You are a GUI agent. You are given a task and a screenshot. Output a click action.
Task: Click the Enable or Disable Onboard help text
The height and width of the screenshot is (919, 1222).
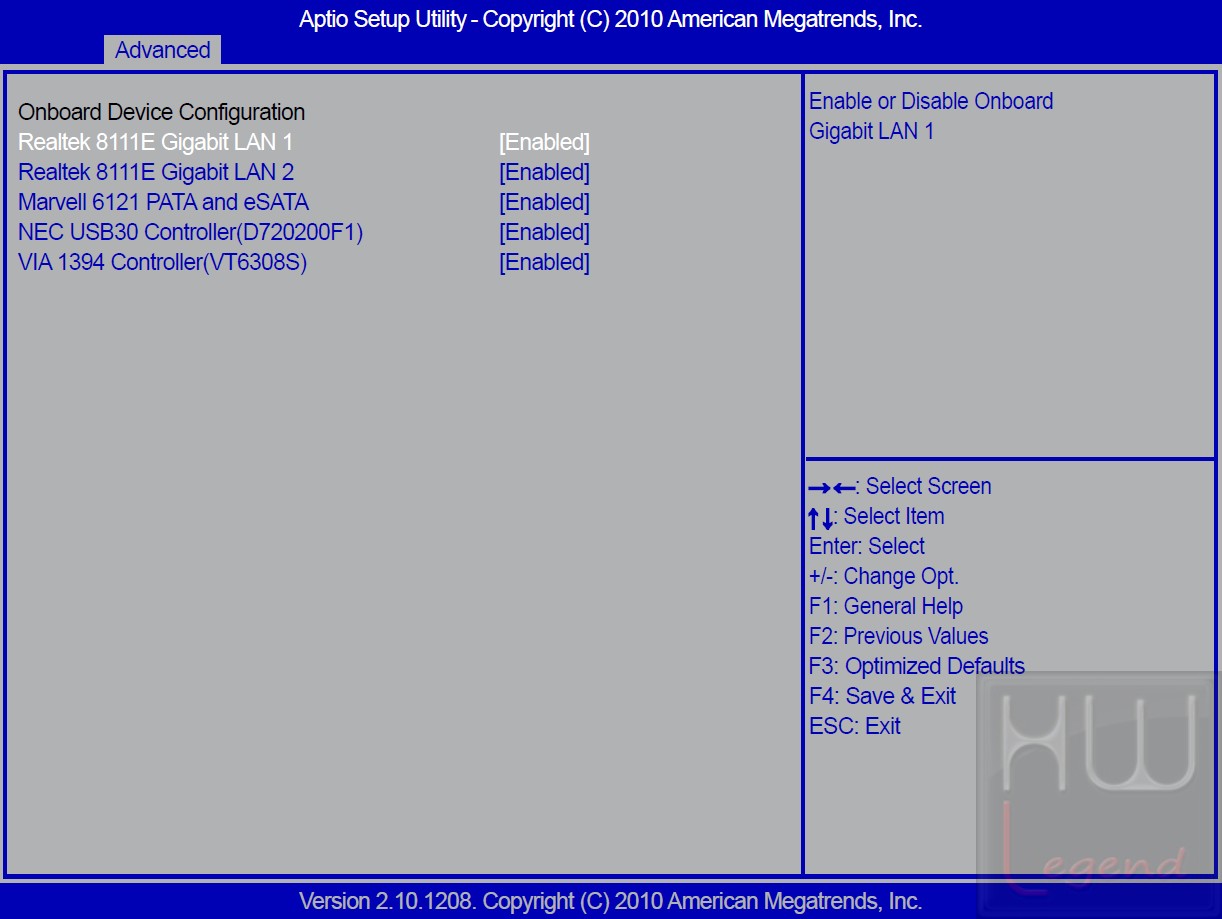click(x=931, y=116)
